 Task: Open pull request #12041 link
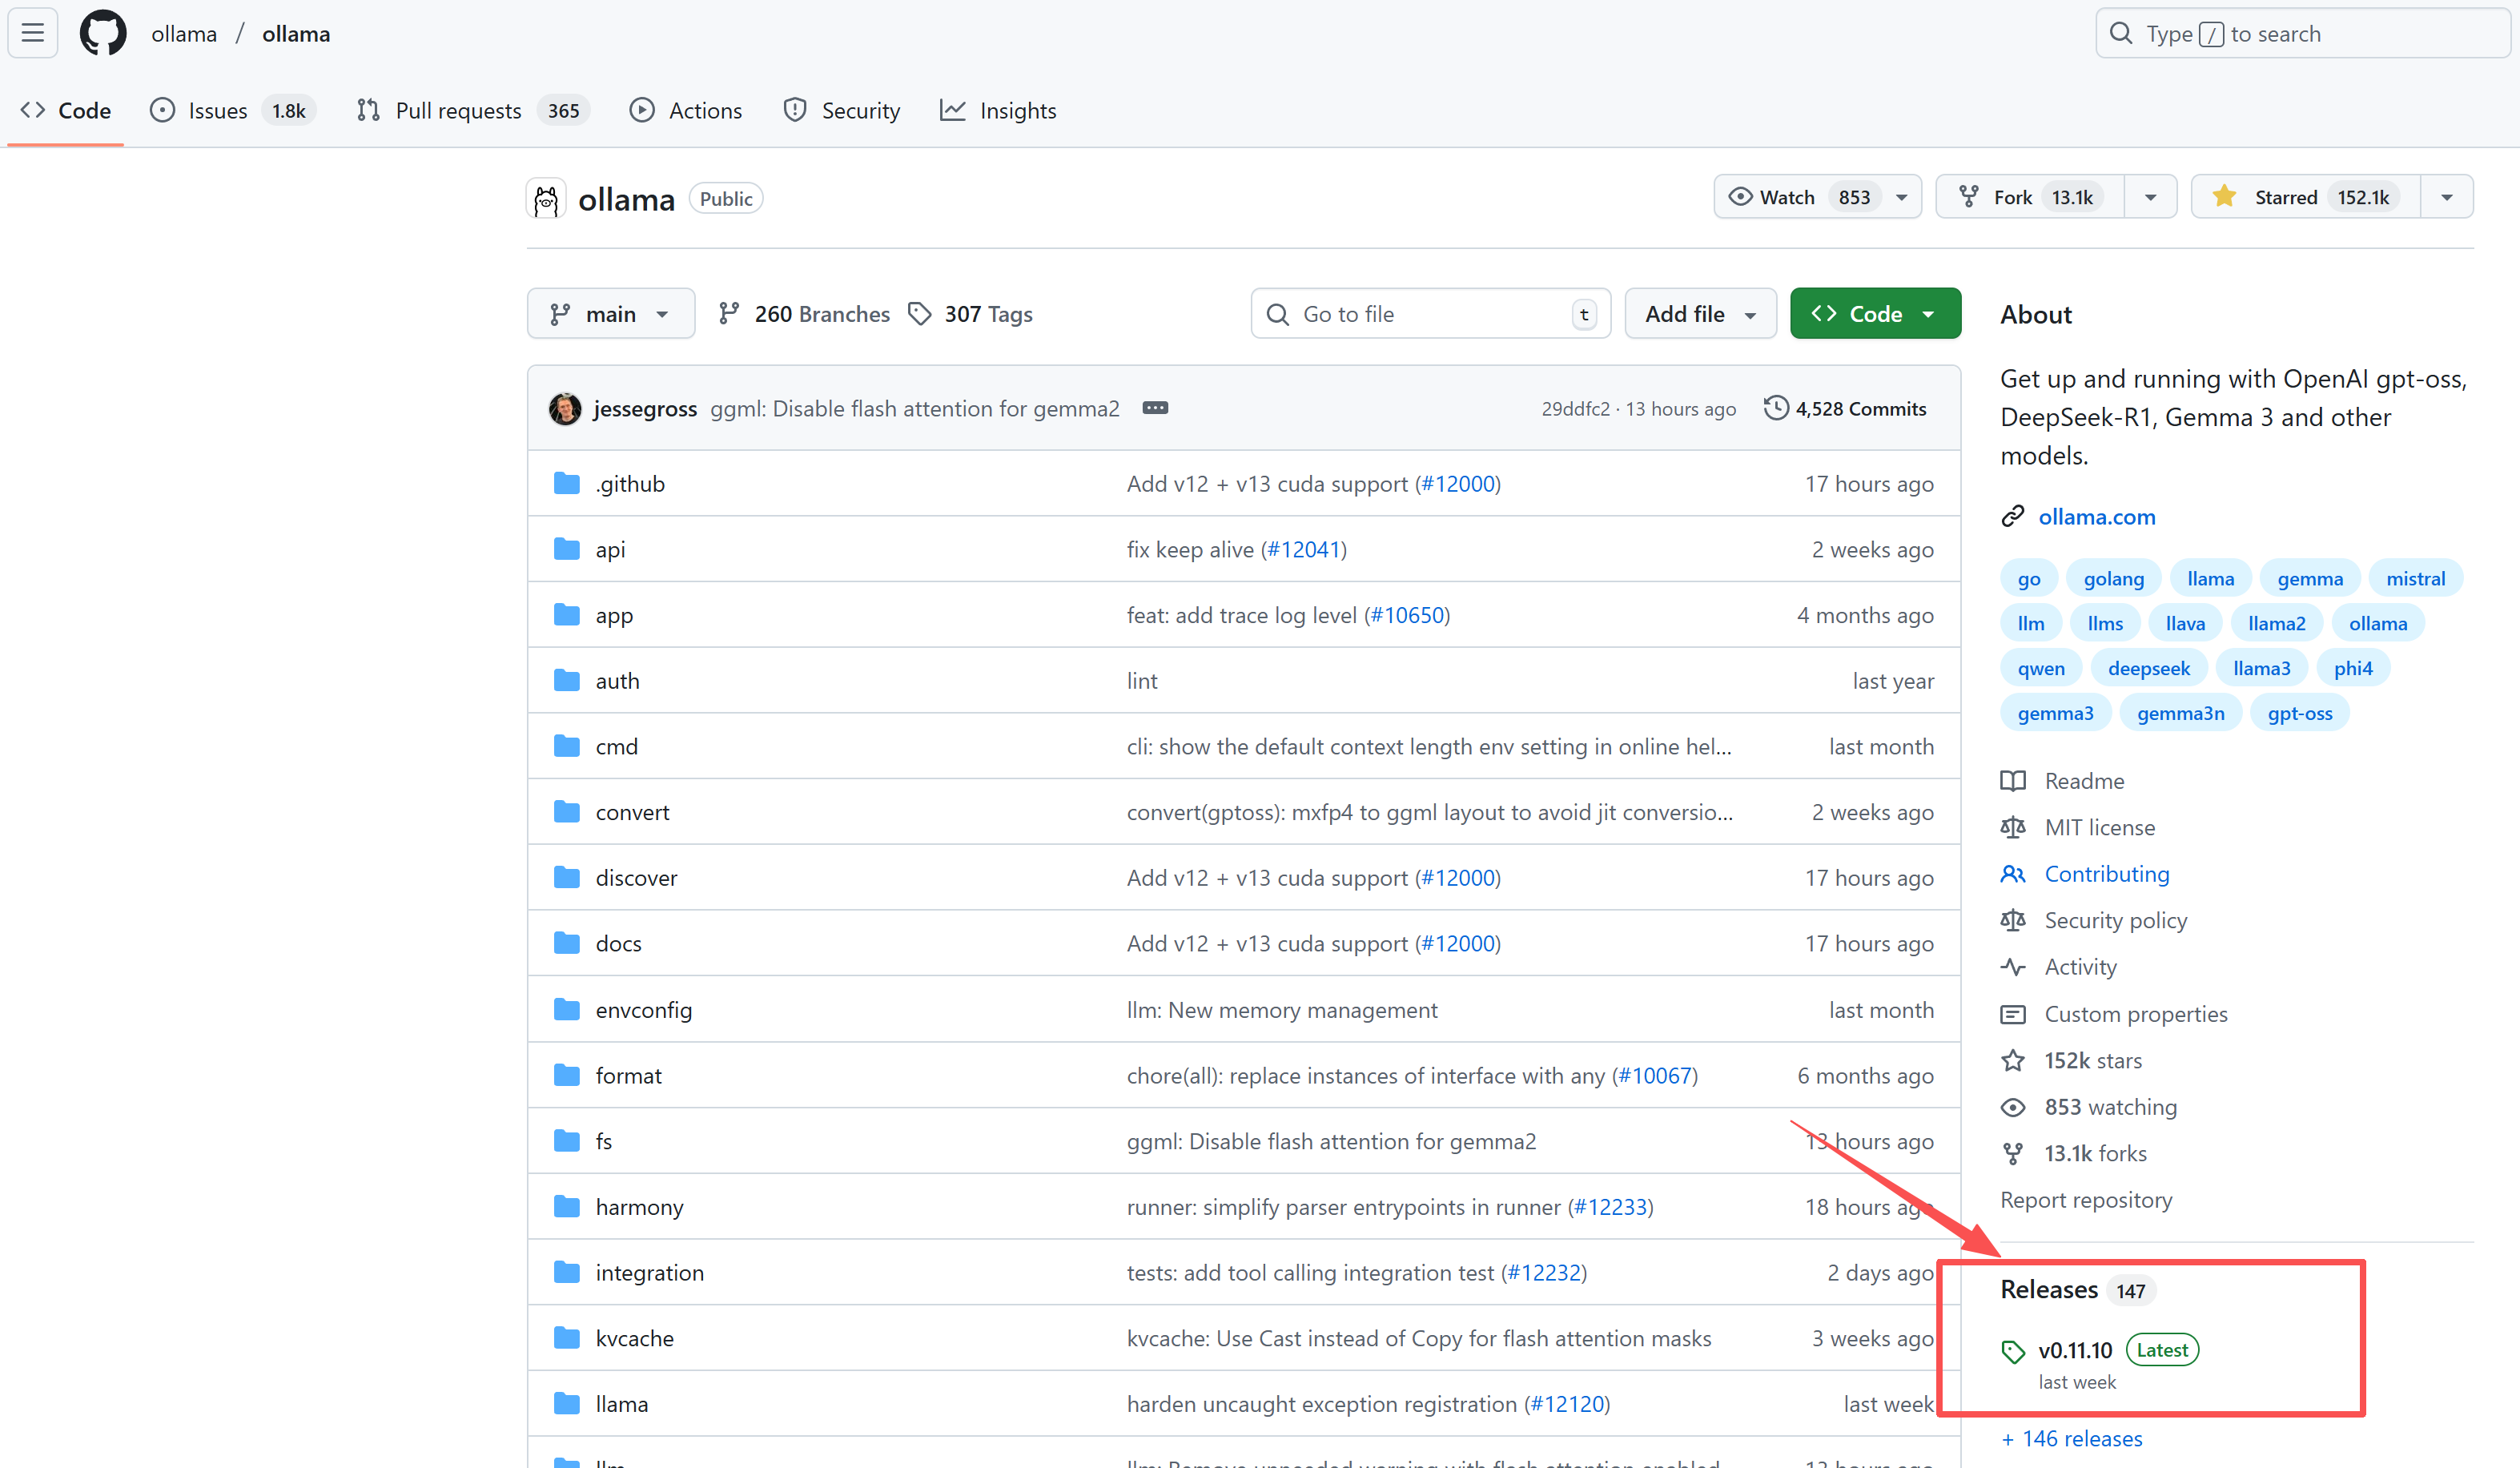click(x=1303, y=549)
